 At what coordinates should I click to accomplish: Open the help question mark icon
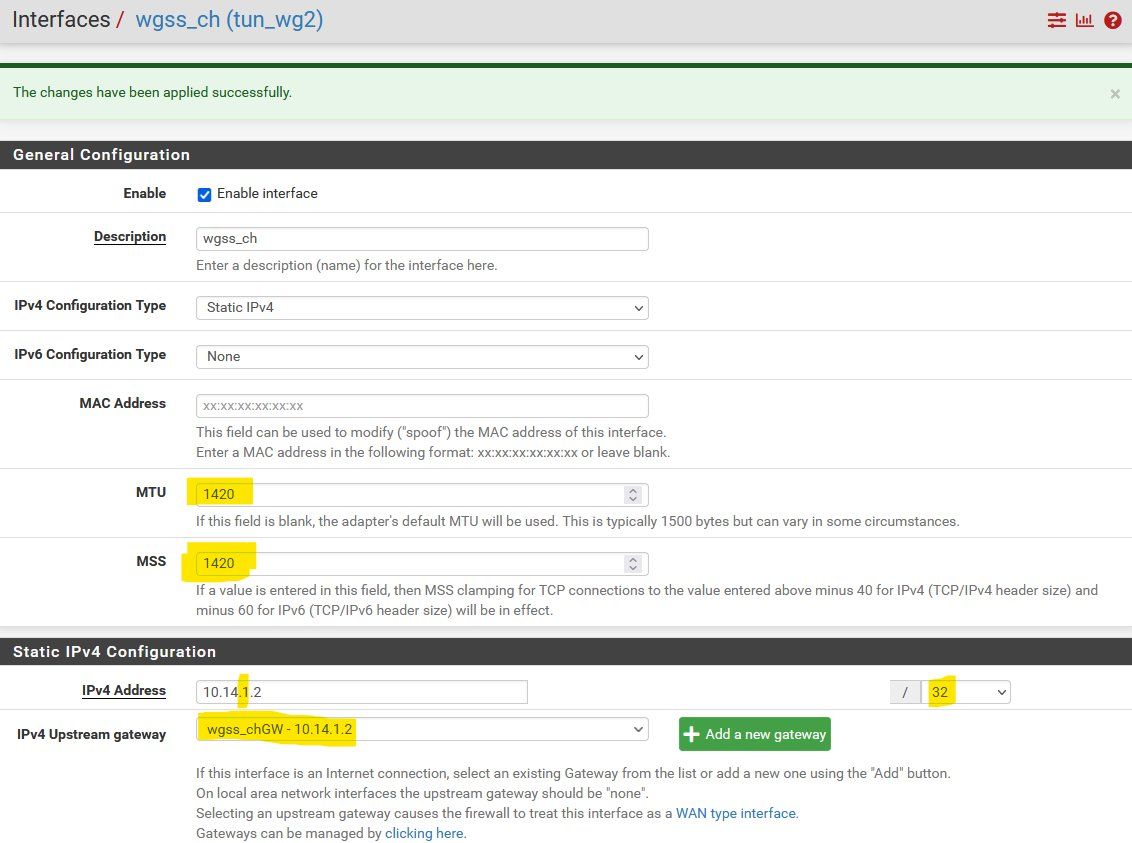1113,20
